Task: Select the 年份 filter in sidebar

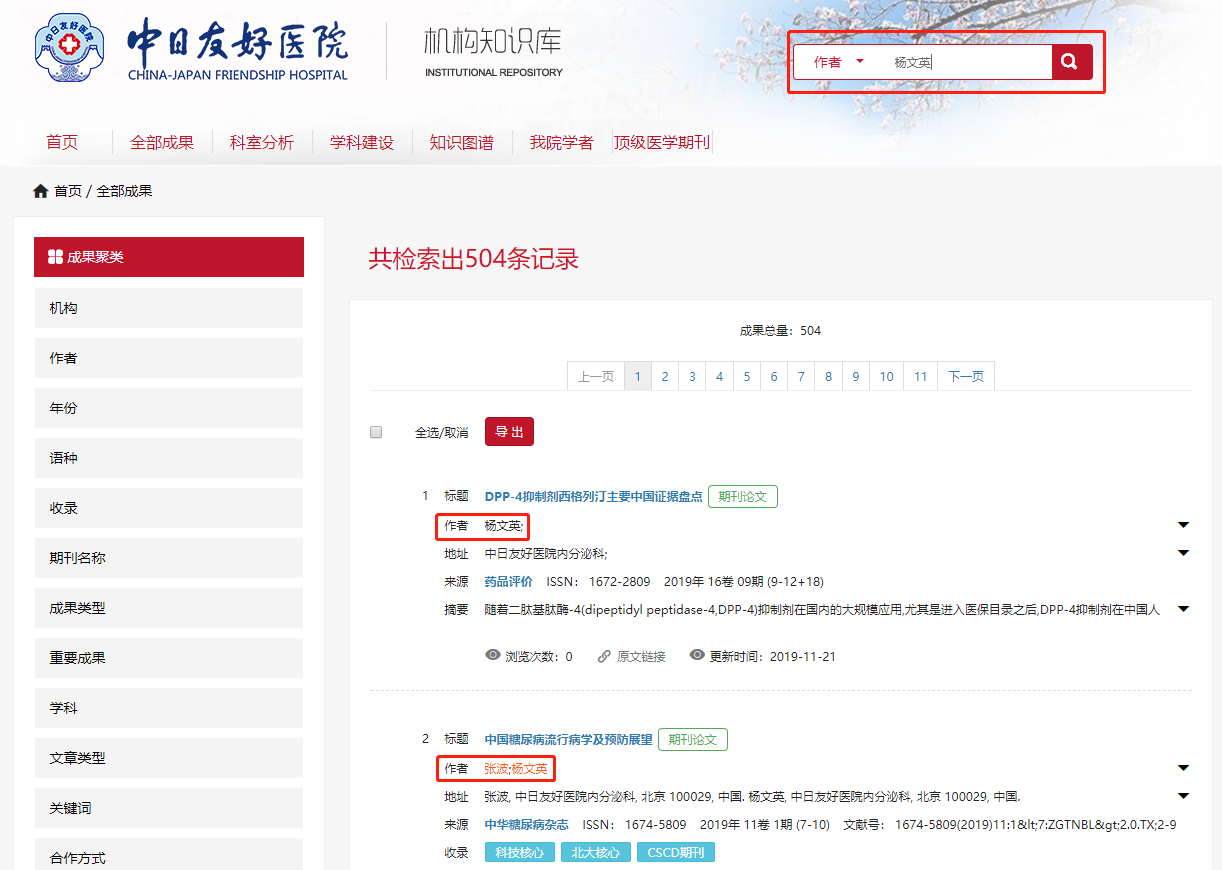Action: click(x=168, y=408)
